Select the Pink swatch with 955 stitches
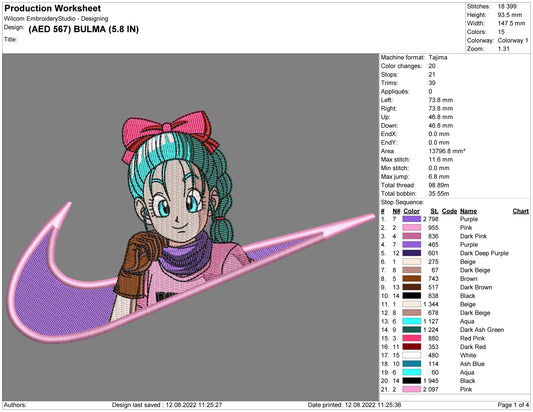The height and width of the screenshot is (412, 533). 411,228
